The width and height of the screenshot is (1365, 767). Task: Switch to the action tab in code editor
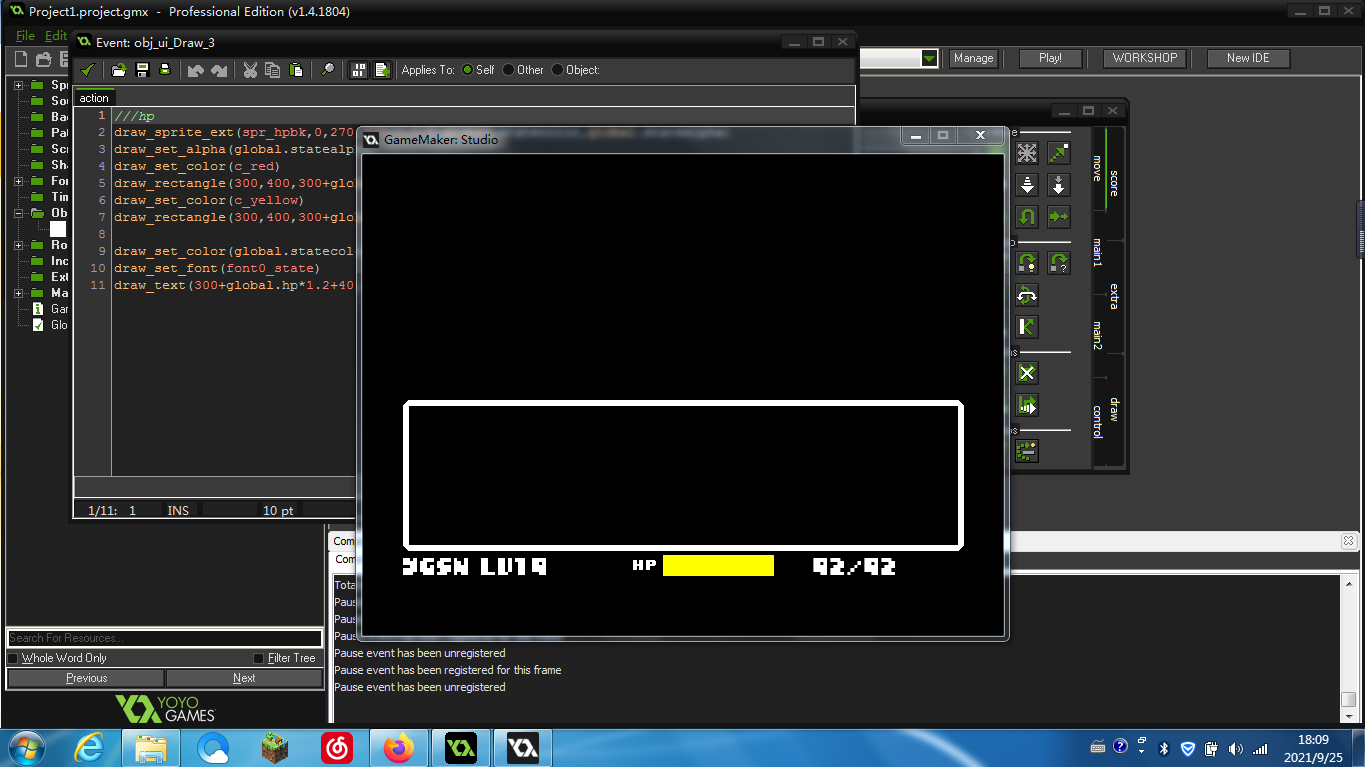(x=94, y=98)
